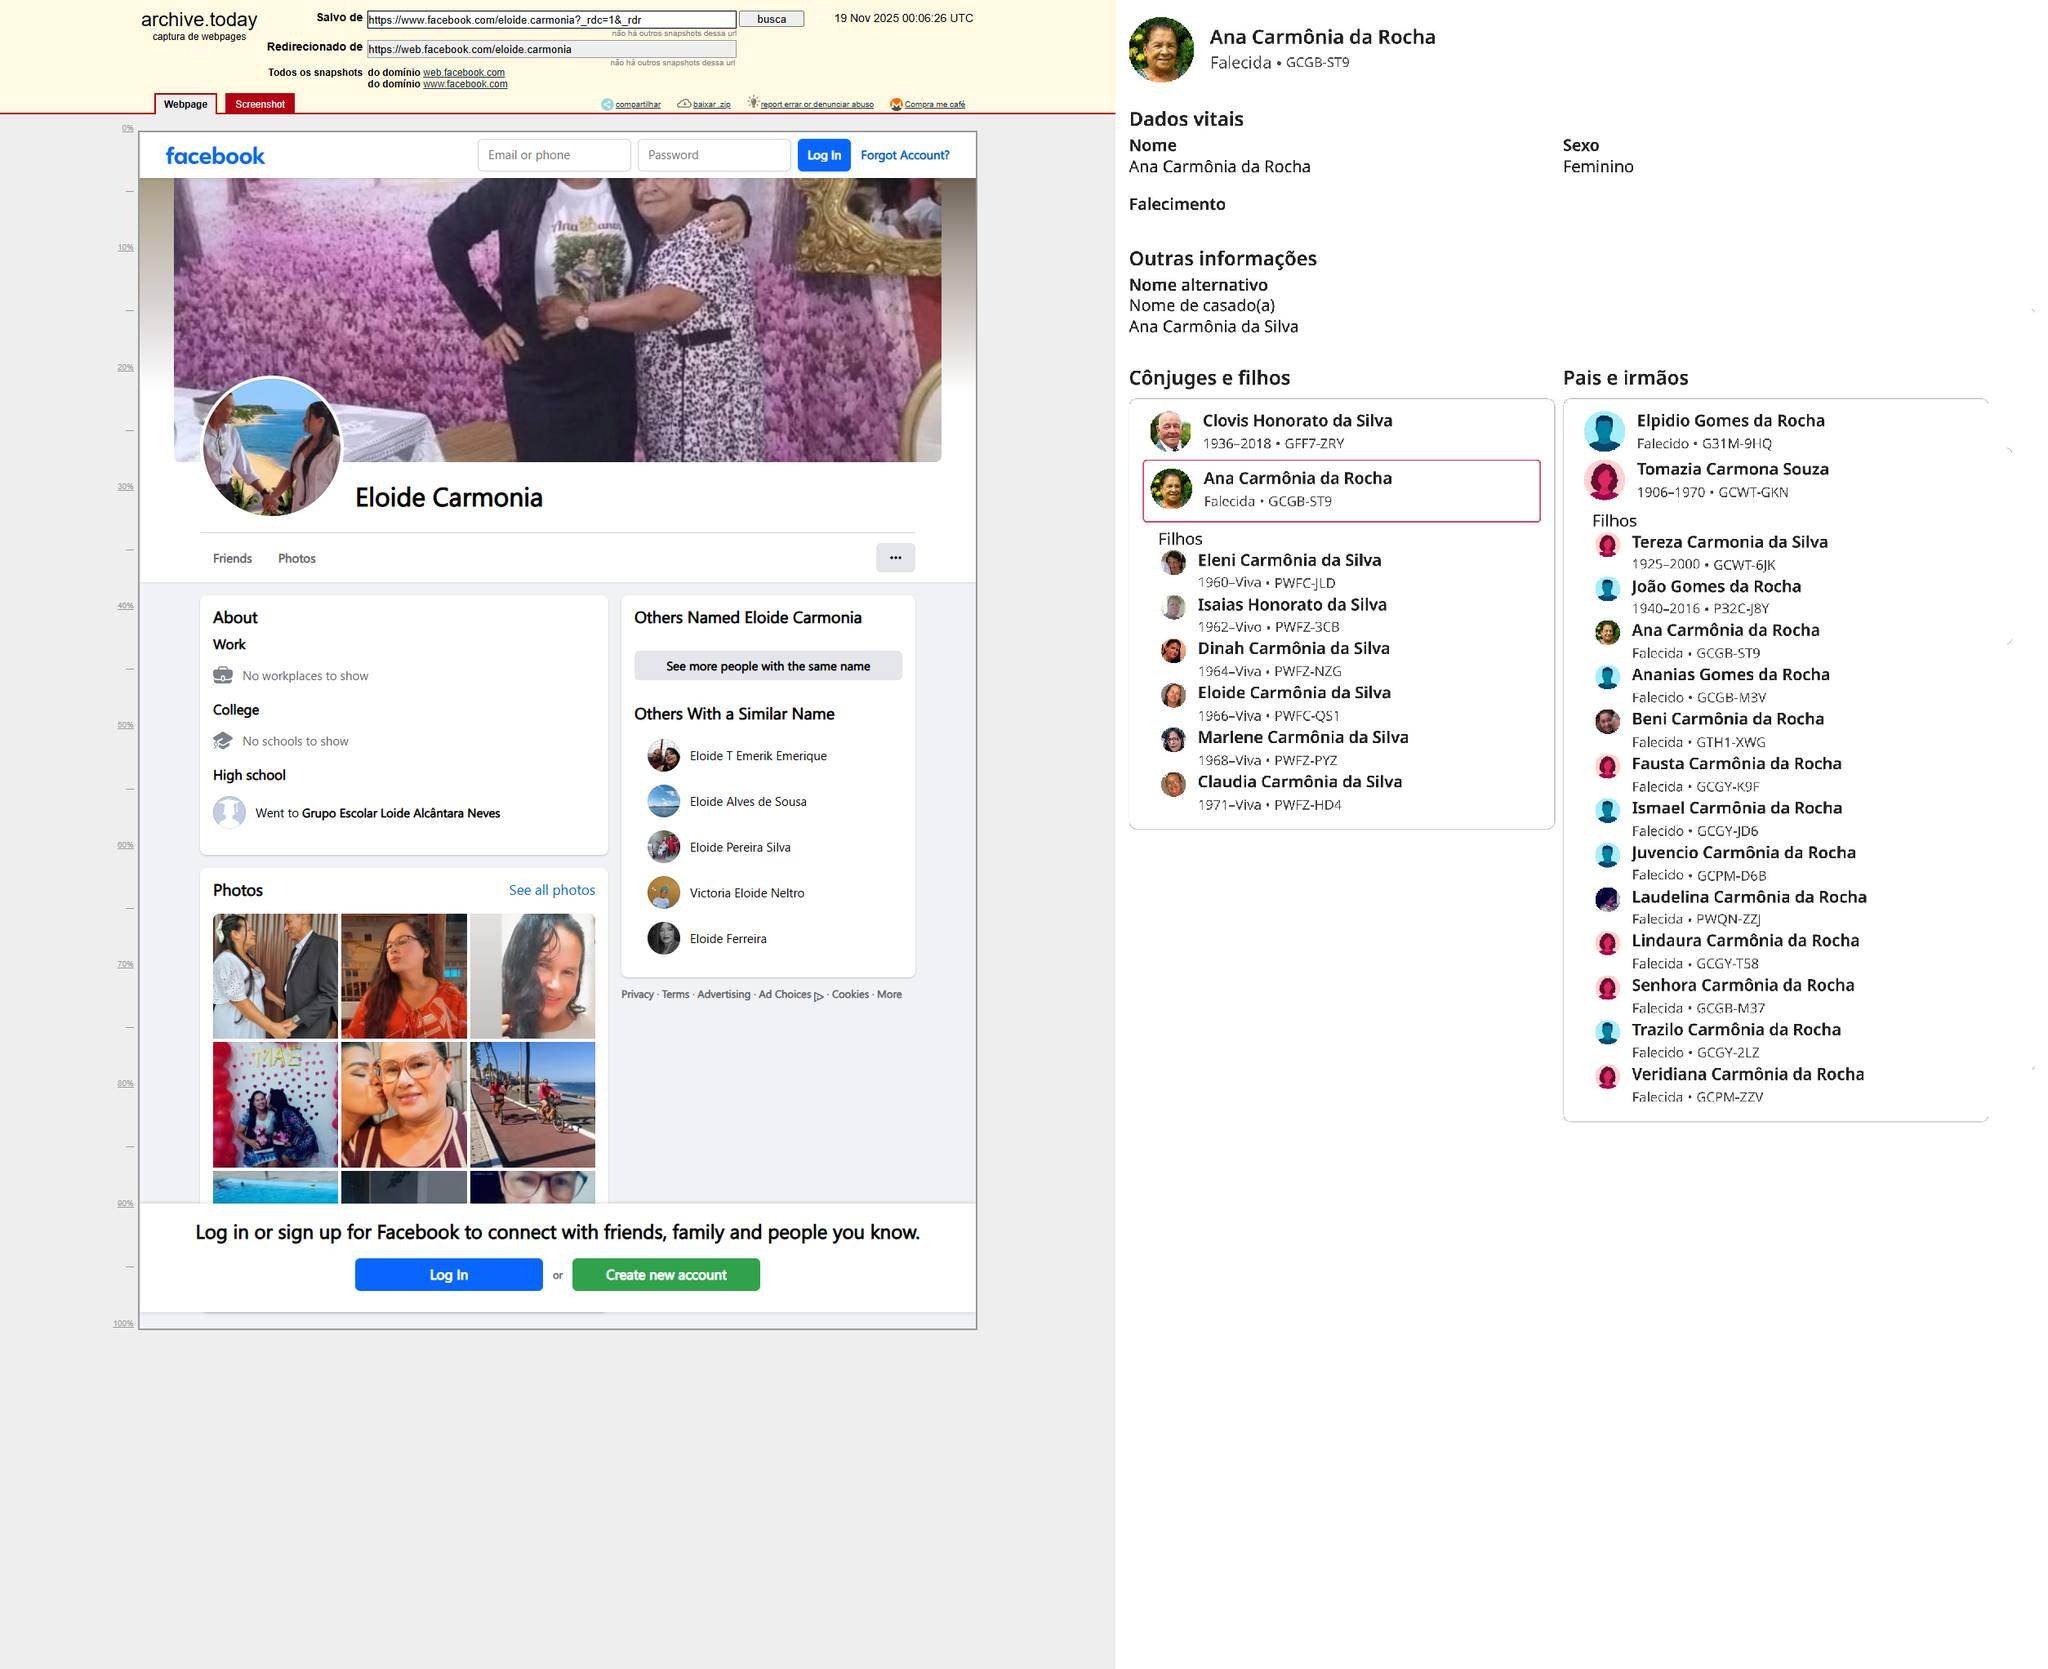Click the archive share (compartilhar) icon

pos(606,104)
